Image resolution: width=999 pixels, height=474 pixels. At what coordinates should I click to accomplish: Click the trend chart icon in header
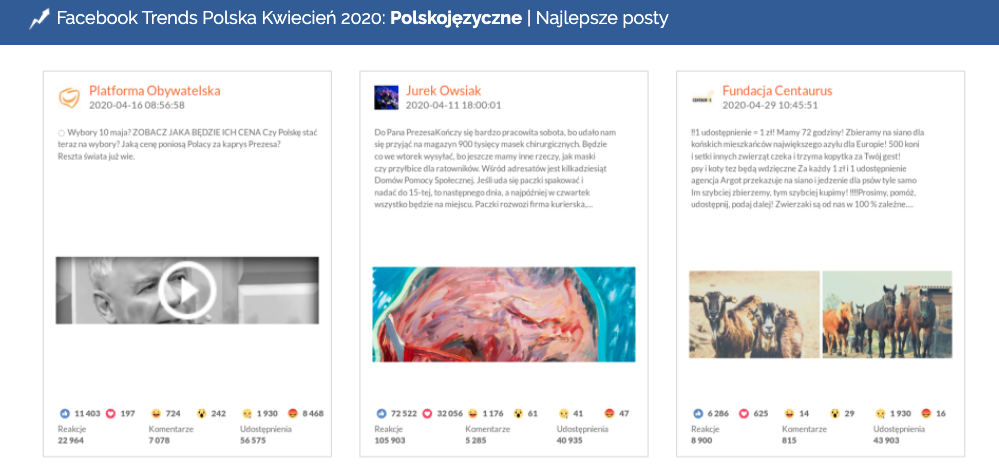point(39,19)
